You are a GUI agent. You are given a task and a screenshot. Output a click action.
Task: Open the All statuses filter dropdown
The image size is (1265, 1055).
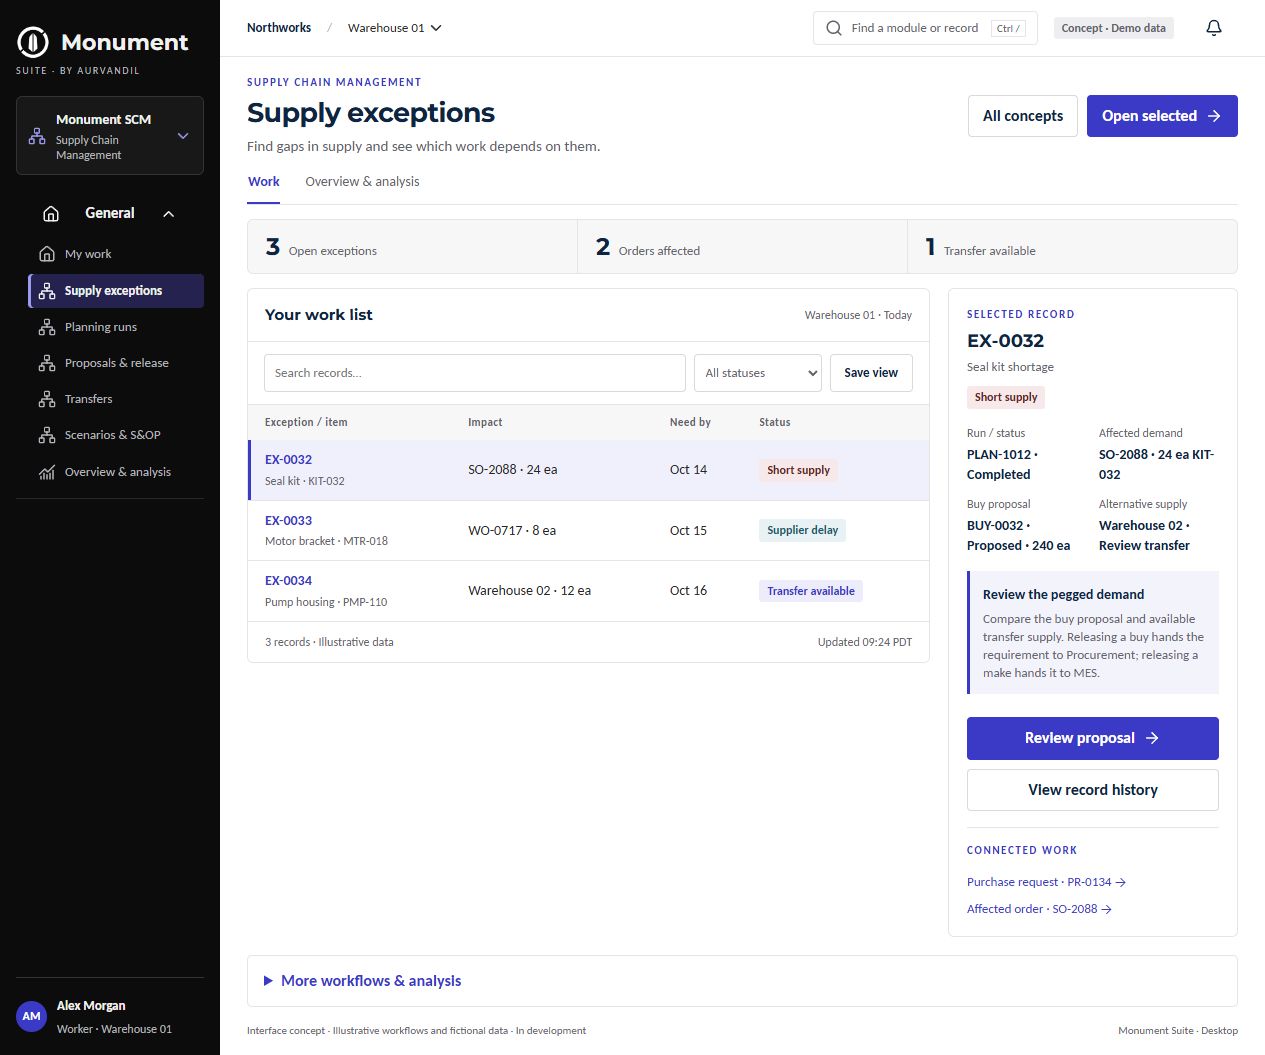(758, 373)
